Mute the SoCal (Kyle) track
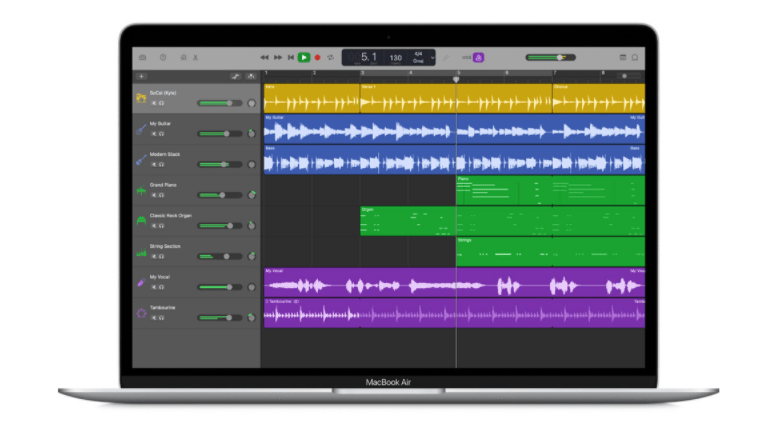768x442 pixels. pyautogui.click(x=154, y=103)
